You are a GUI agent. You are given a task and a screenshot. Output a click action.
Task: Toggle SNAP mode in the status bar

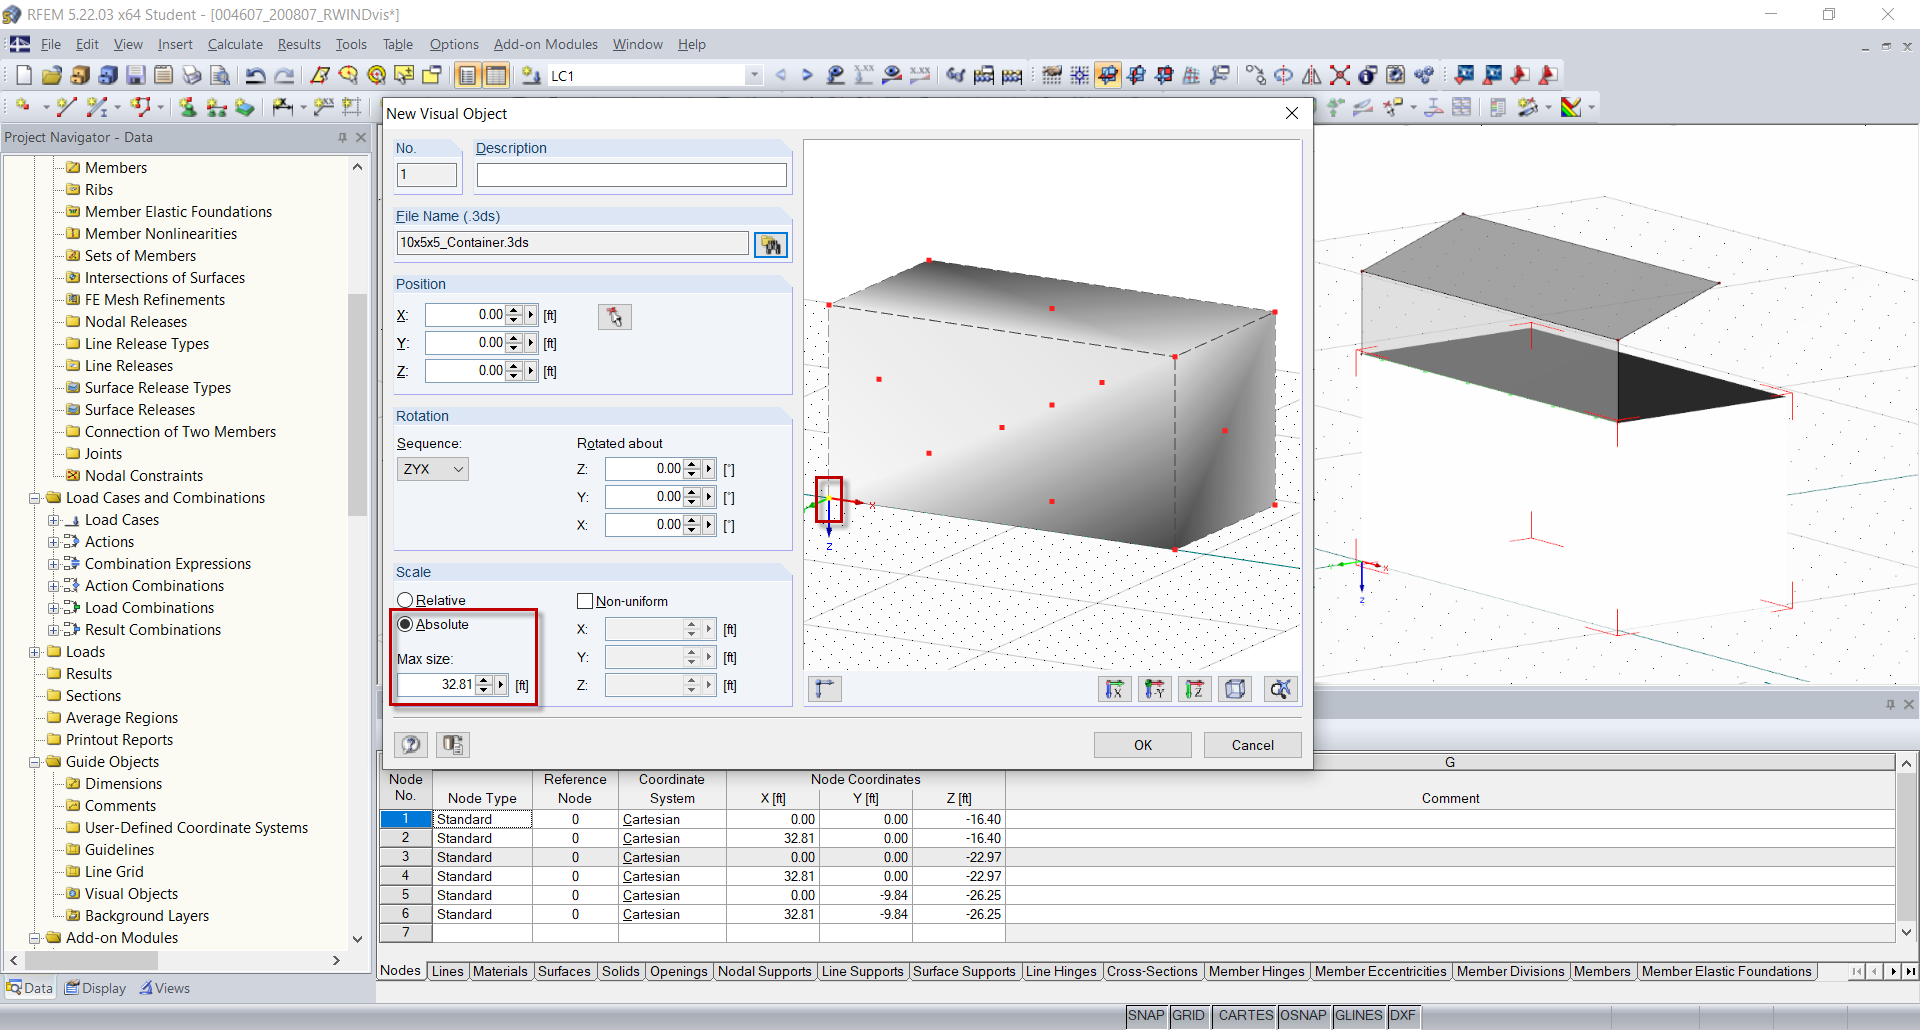pos(1146,1015)
